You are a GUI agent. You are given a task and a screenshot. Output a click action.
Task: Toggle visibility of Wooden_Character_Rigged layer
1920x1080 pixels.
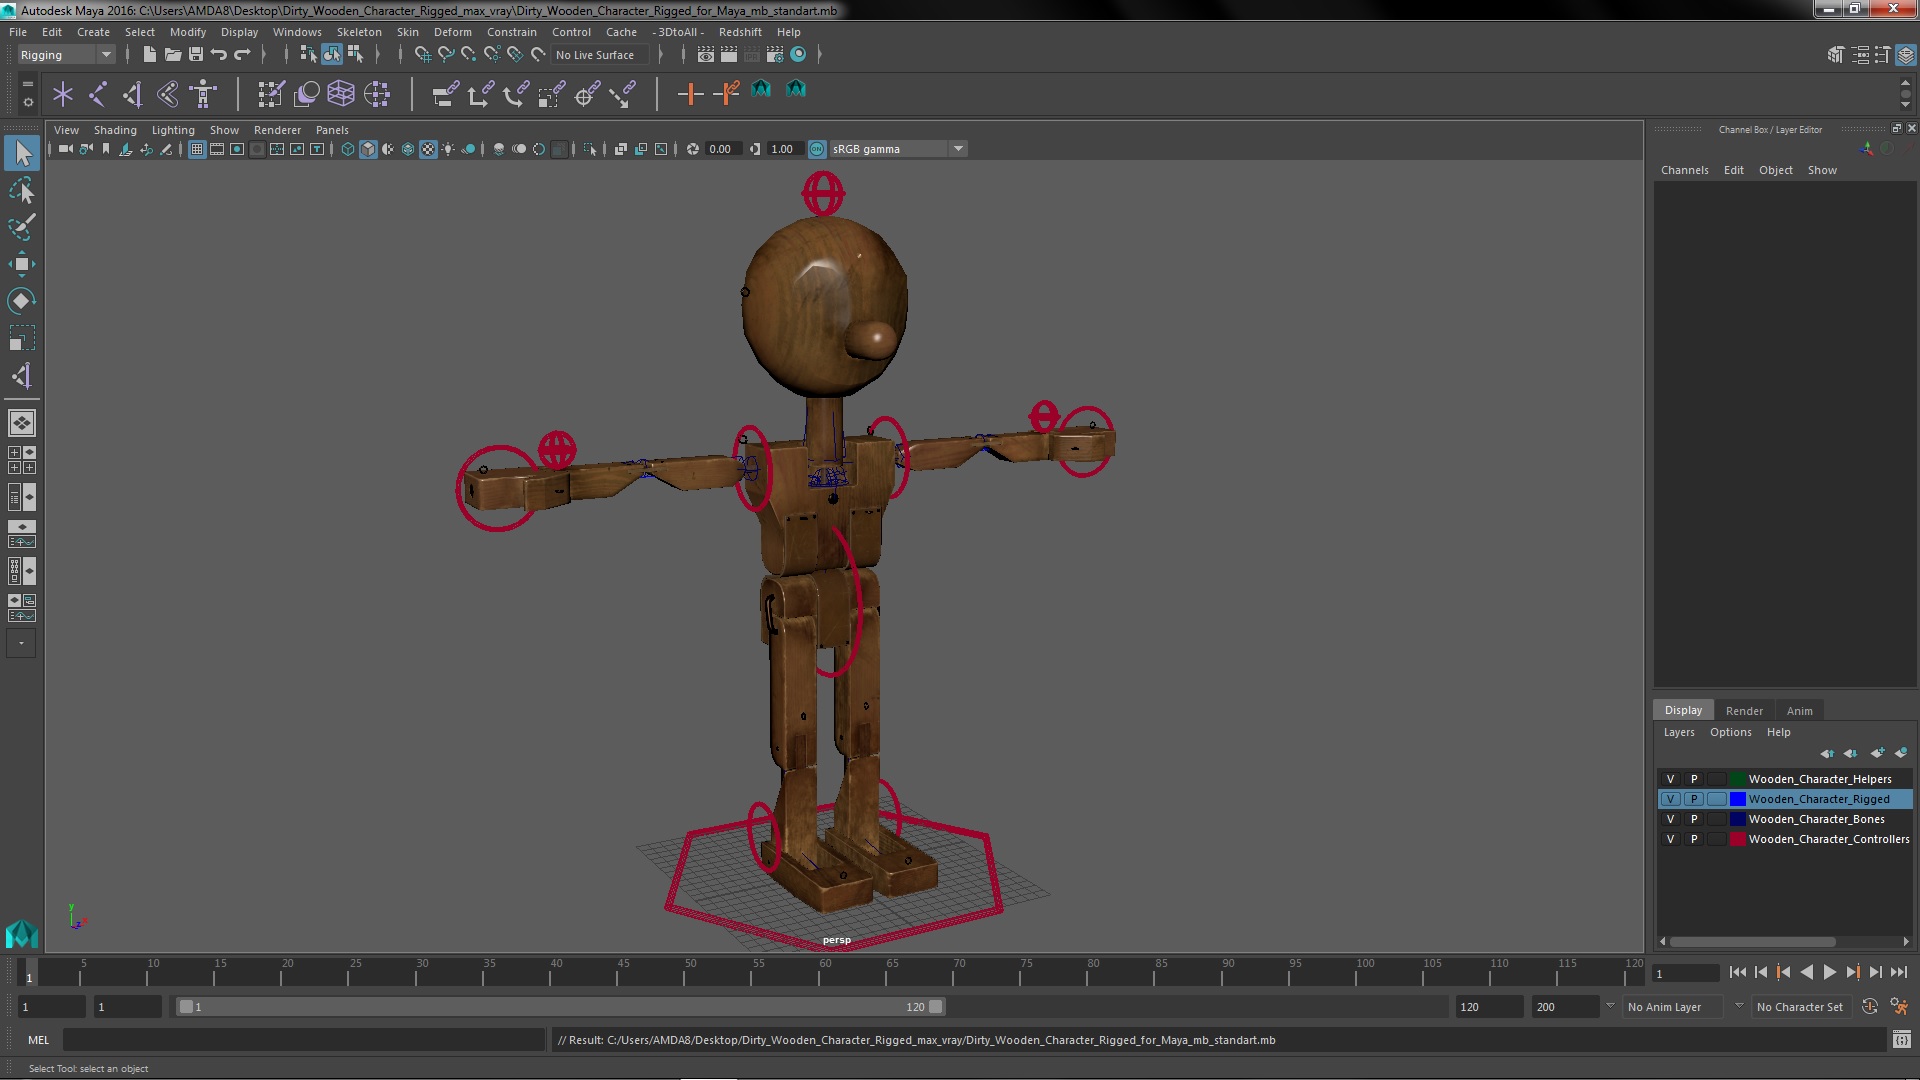[x=1670, y=799]
